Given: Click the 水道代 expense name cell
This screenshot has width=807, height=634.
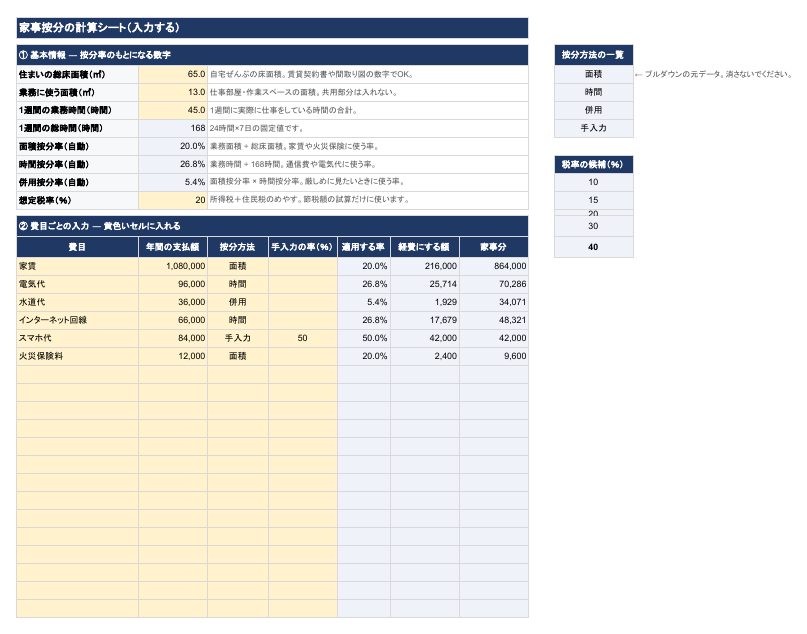Looking at the screenshot, I should coord(77,302).
